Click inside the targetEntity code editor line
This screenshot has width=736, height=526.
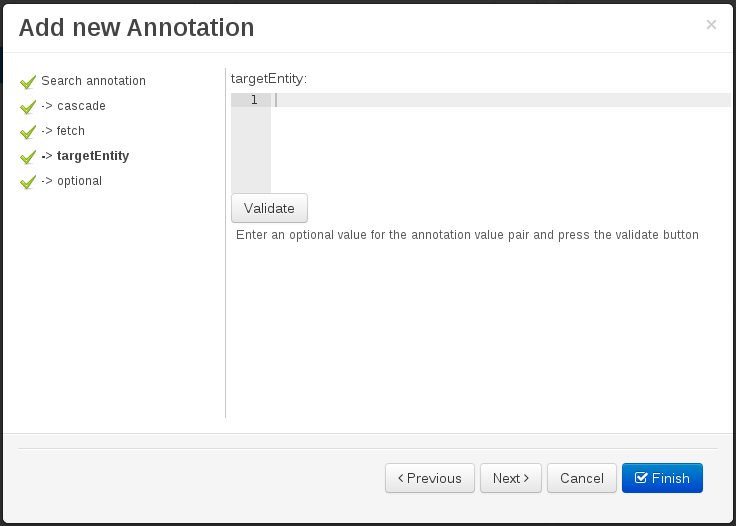coord(500,100)
